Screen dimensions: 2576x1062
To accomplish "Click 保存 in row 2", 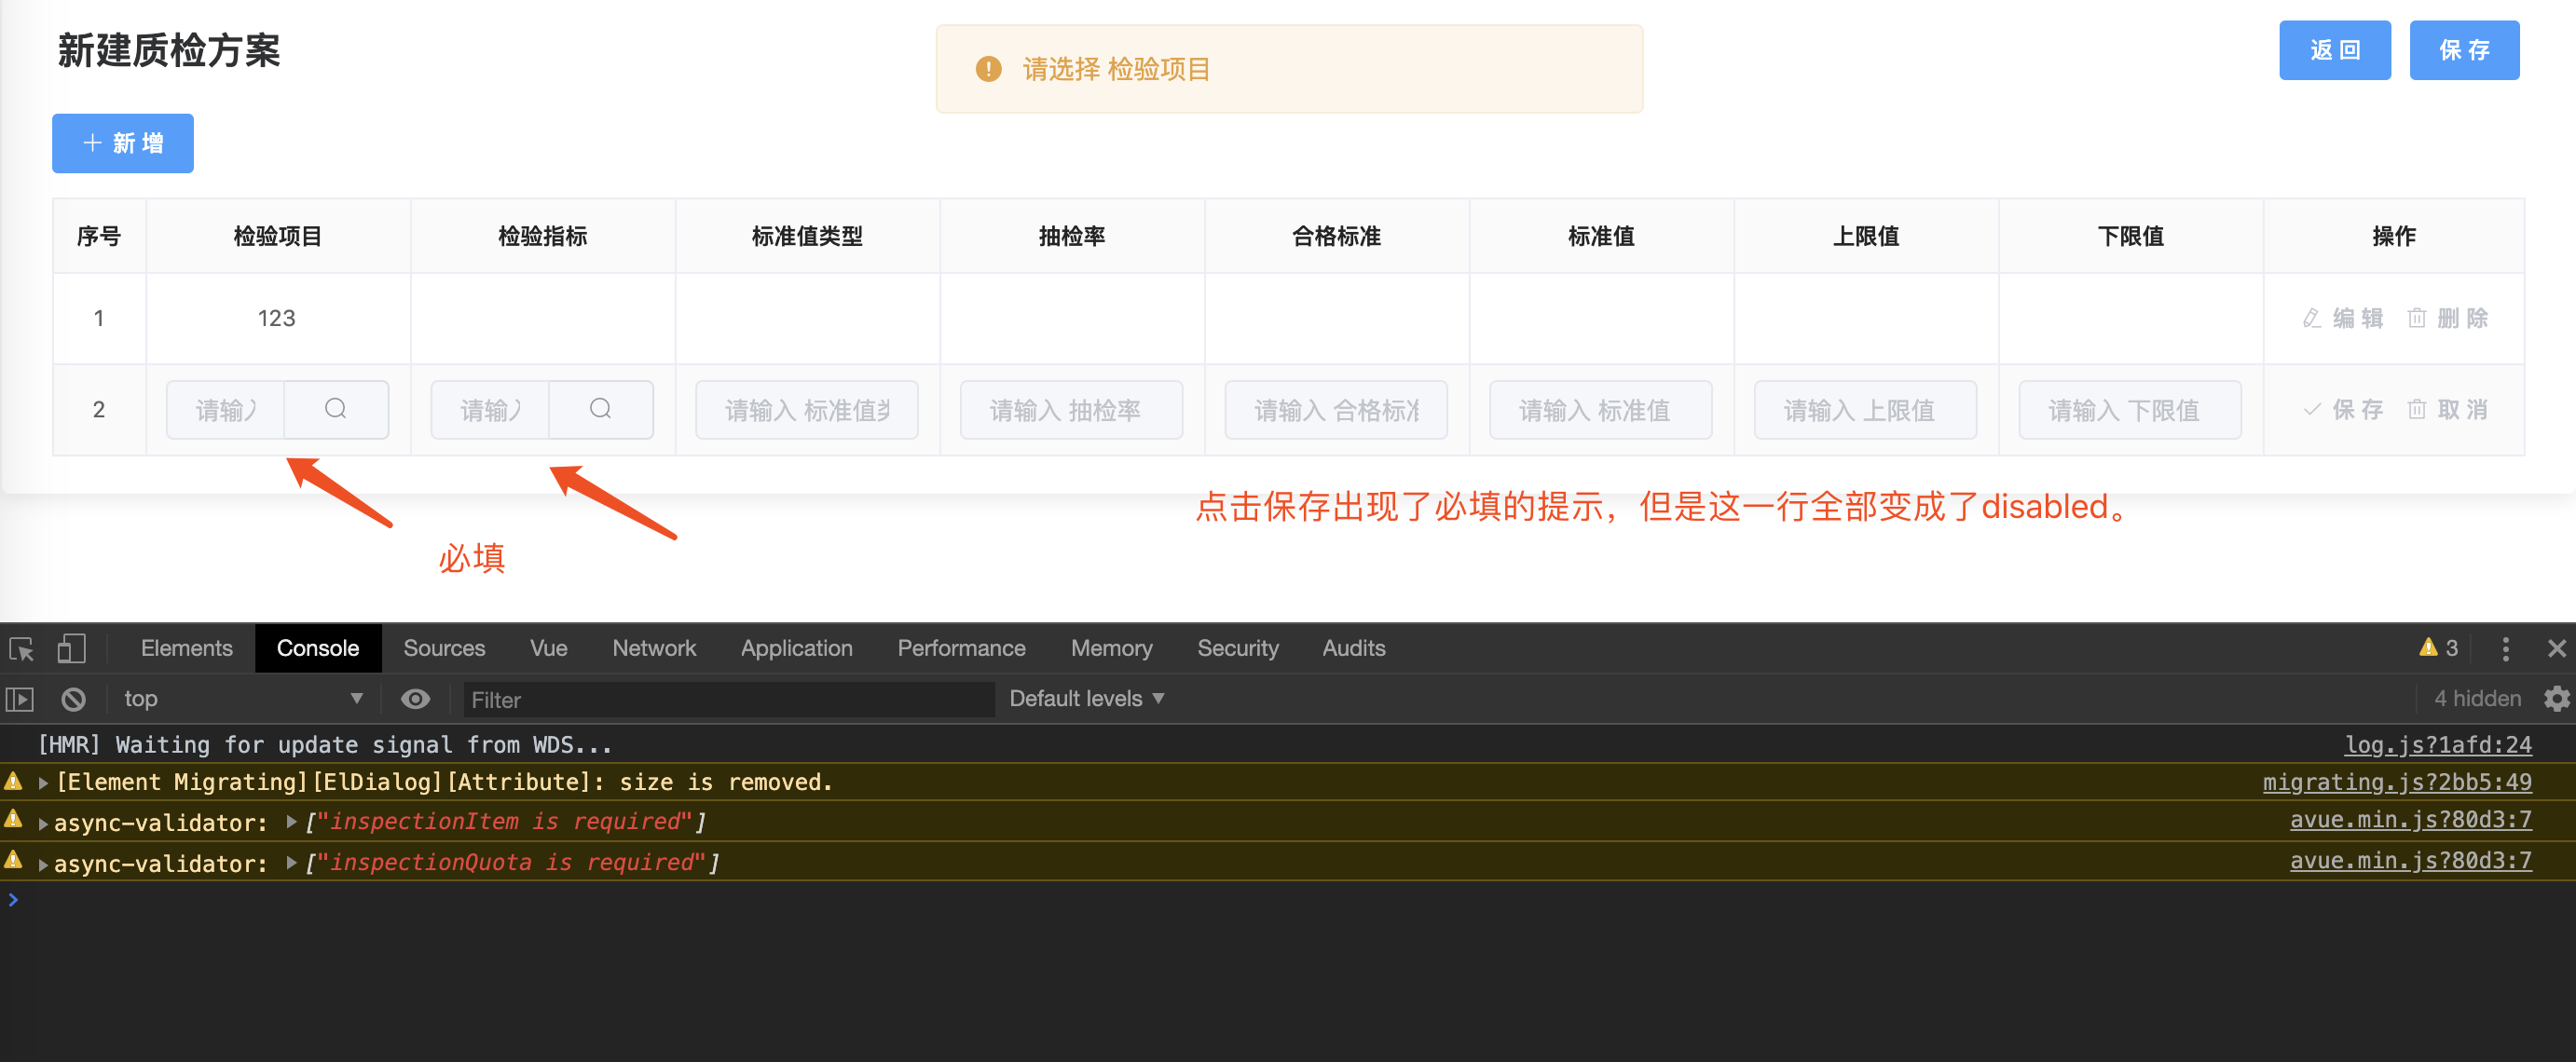I will [2343, 410].
